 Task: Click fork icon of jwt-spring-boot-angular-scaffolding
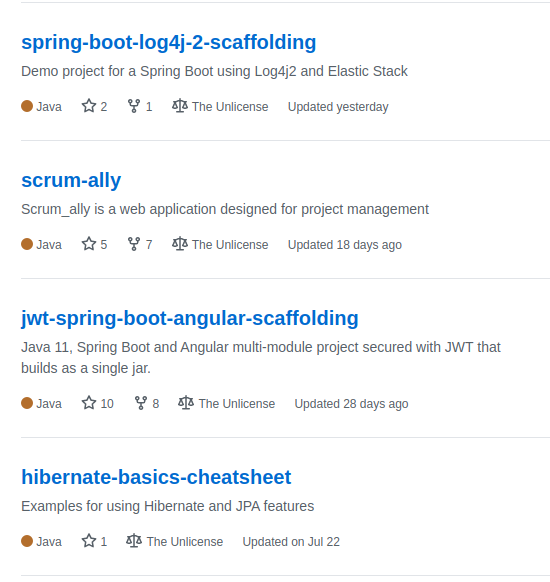[141, 403]
